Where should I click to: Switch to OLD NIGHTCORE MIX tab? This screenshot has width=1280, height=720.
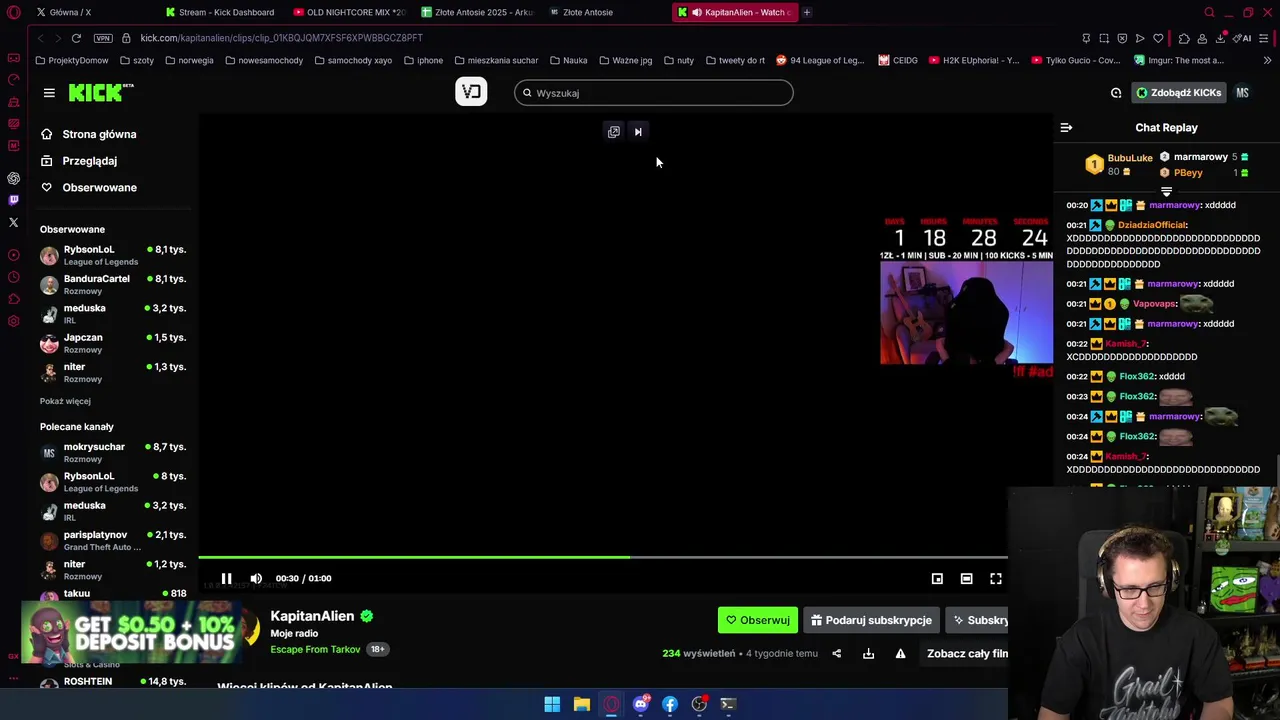(349, 12)
